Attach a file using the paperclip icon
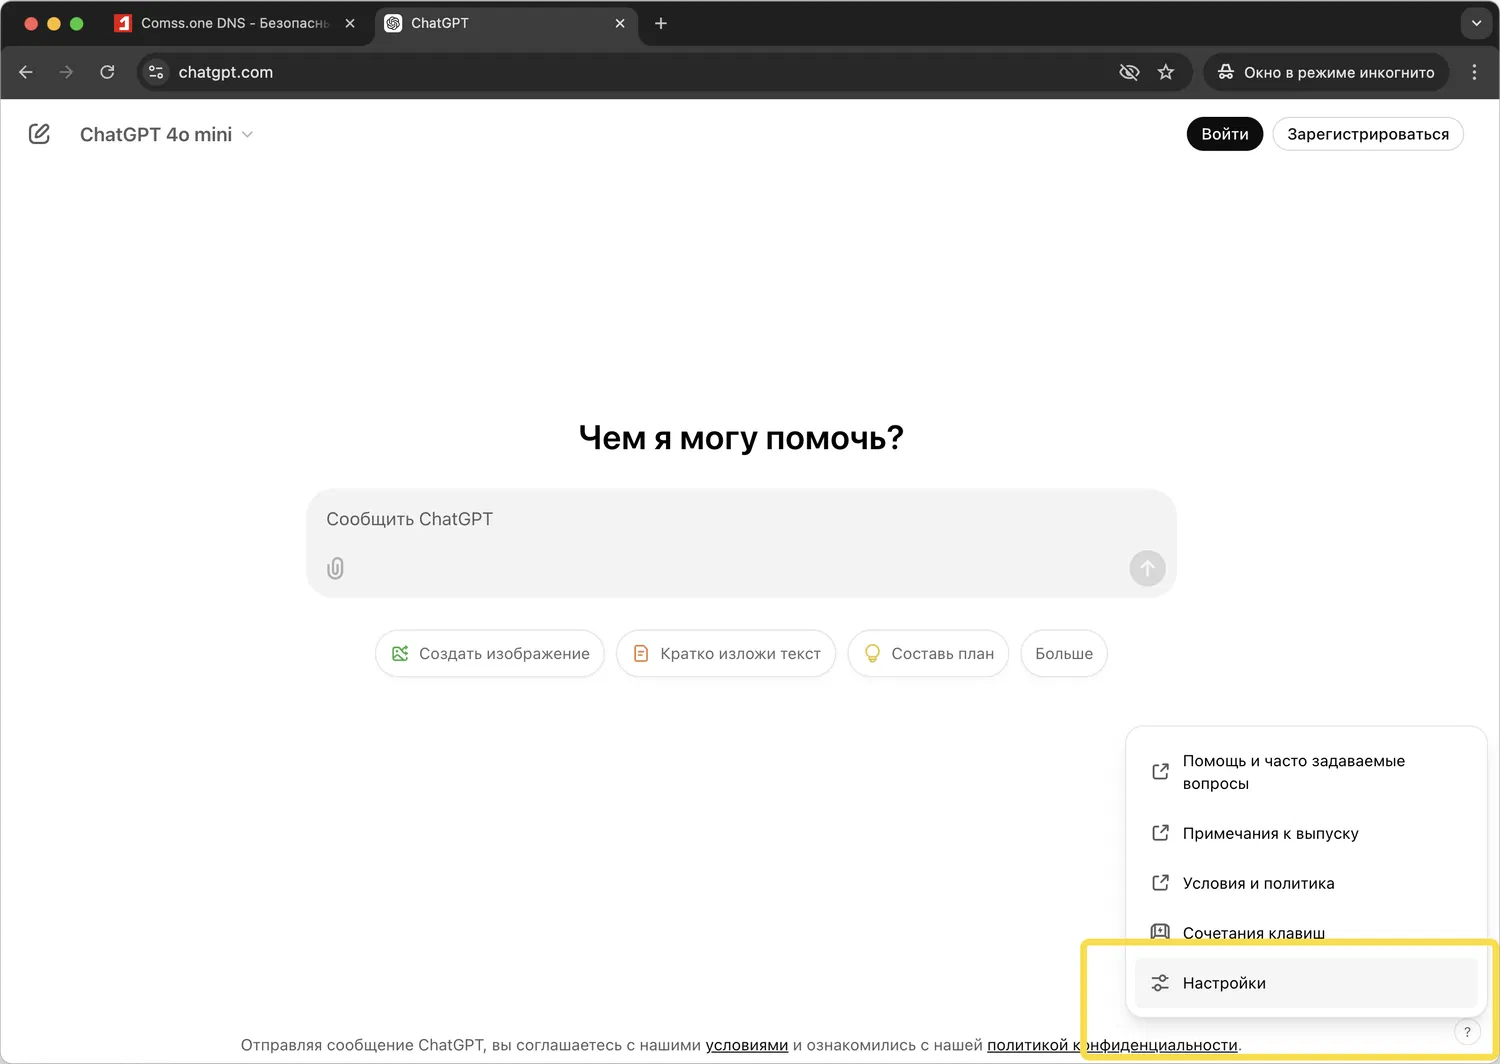 (335, 568)
